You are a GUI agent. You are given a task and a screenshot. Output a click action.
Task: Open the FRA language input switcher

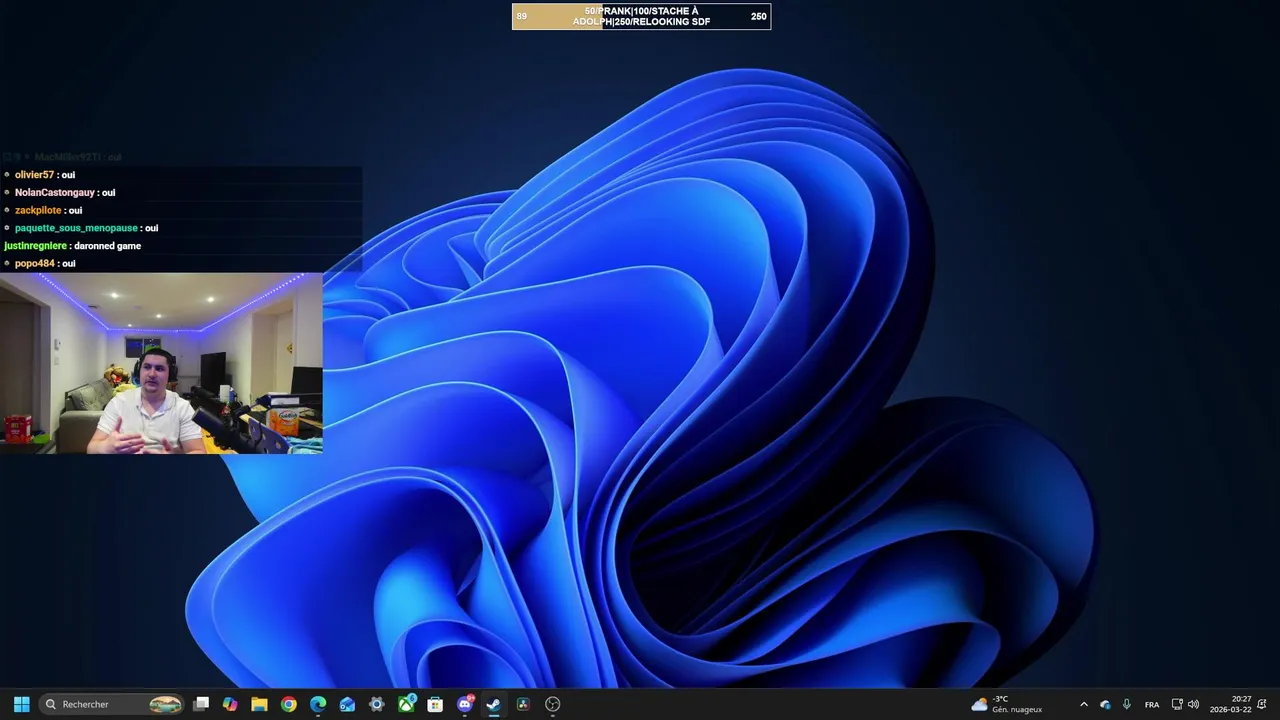pyautogui.click(x=1152, y=704)
